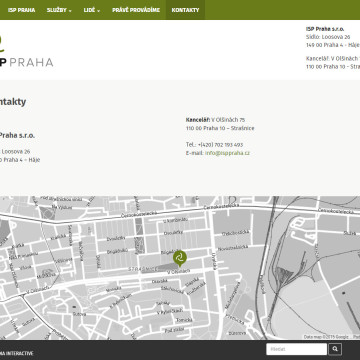The height and width of the screenshot is (360, 360).
Task: Click the Kancelář address in the header
Action: pos(333,62)
